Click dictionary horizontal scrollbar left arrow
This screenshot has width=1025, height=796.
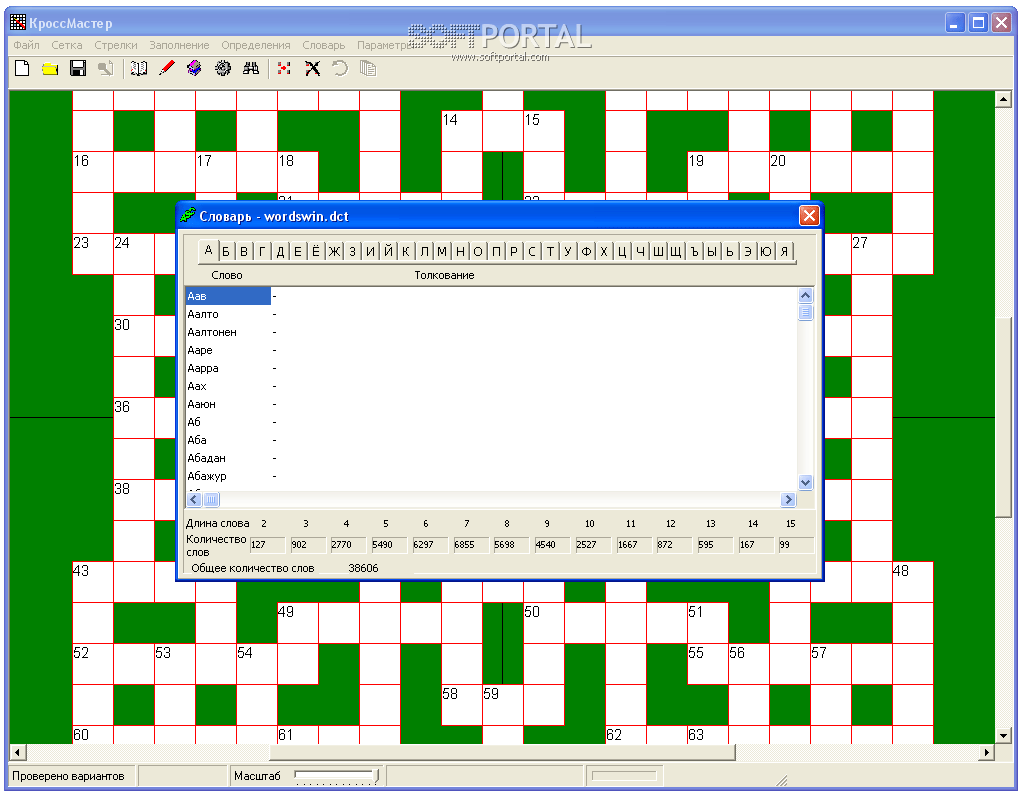(193, 500)
